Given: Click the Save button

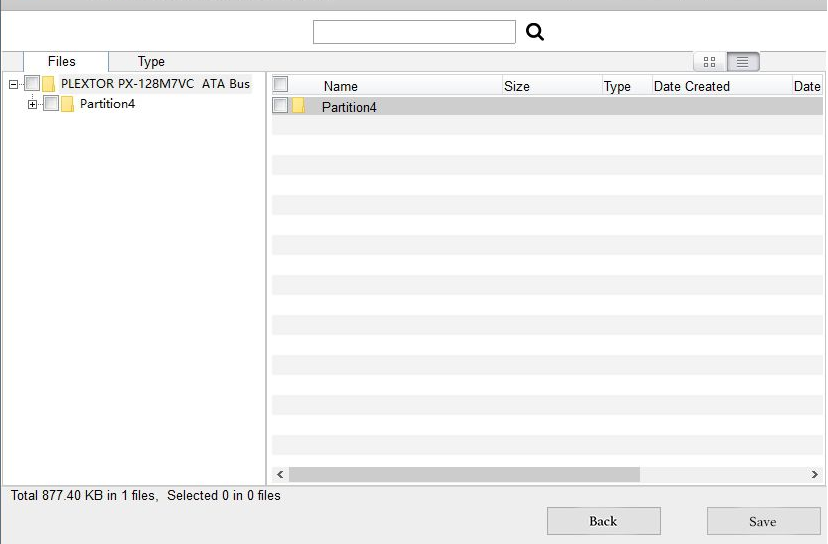Looking at the screenshot, I should click(763, 521).
